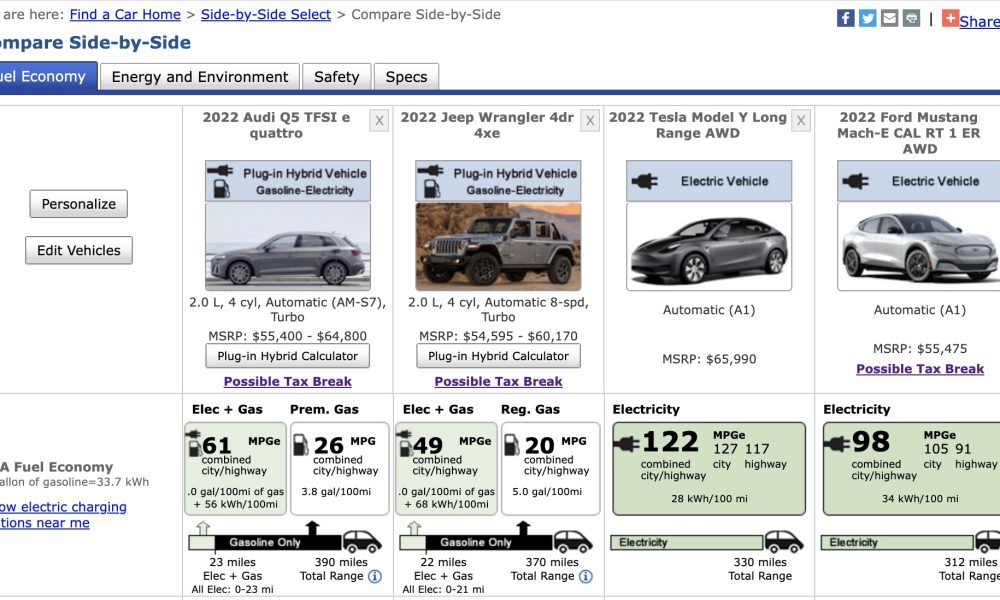Open the info icon beside Audi's 390 miles range
Image resolution: width=1000 pixels, height=600 pixels.
[x=375, y=576]
